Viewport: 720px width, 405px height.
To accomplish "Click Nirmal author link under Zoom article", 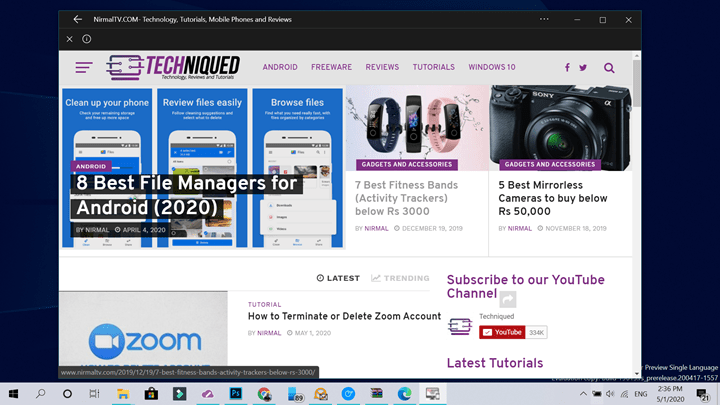I will coord(269,333).
